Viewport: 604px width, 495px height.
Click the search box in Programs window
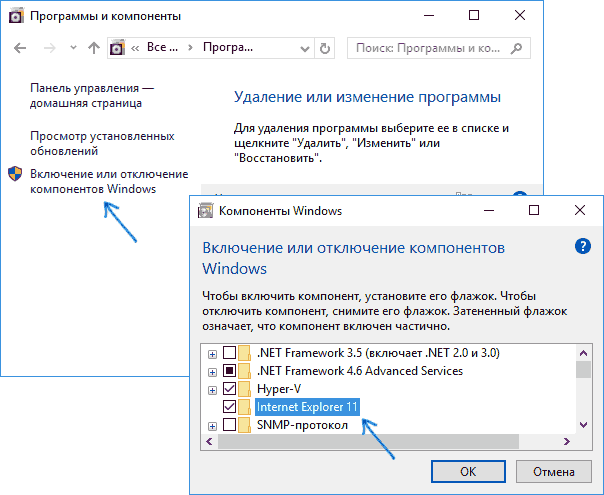pos(438,48)
